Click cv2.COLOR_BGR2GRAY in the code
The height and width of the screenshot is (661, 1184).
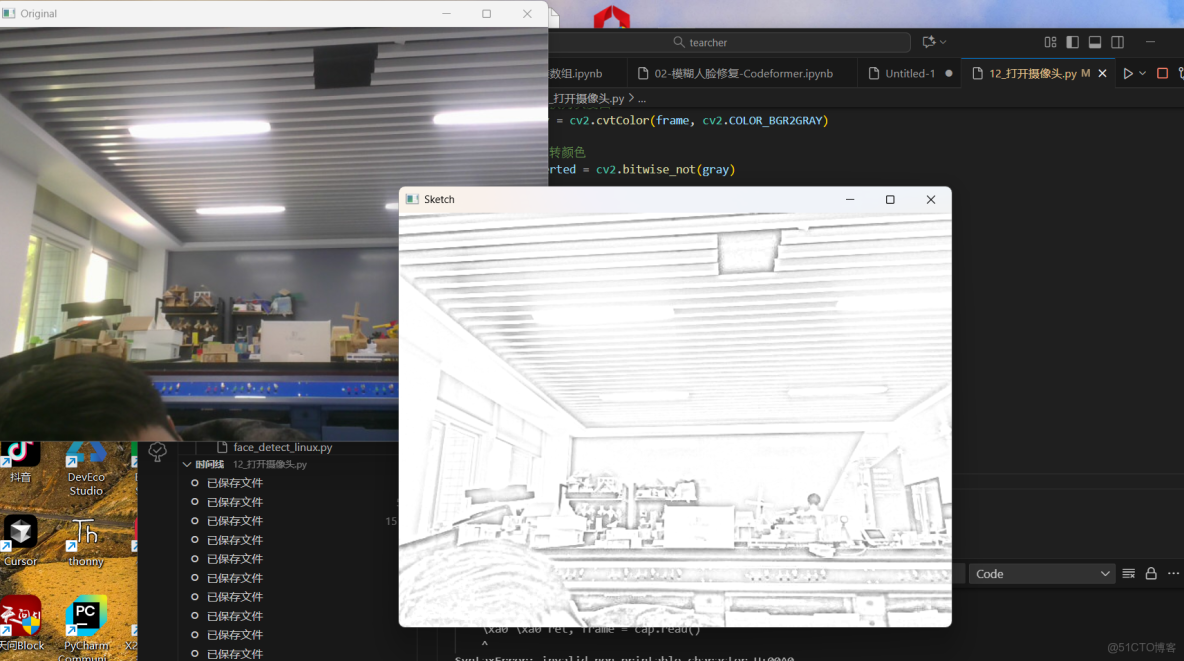[x=763, y=120]
